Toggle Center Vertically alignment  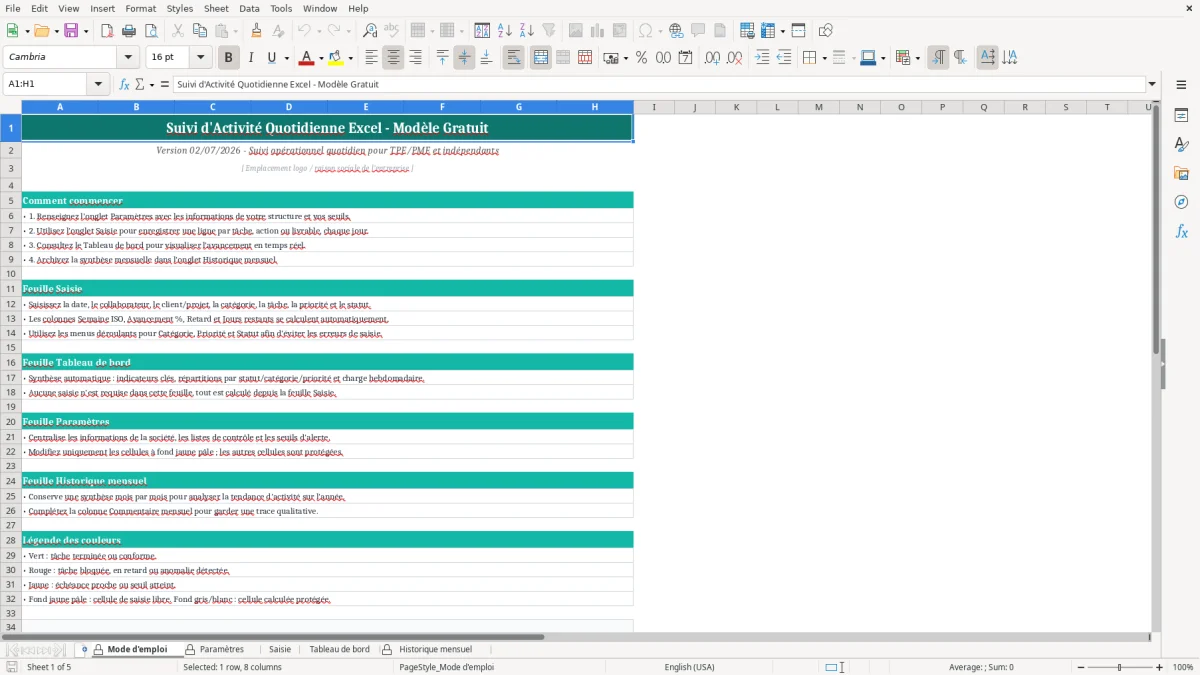464,58
